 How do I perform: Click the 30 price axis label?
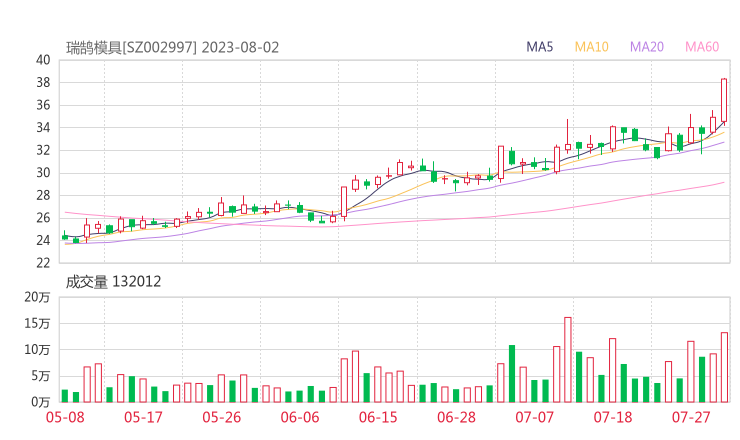coord(43,173)
